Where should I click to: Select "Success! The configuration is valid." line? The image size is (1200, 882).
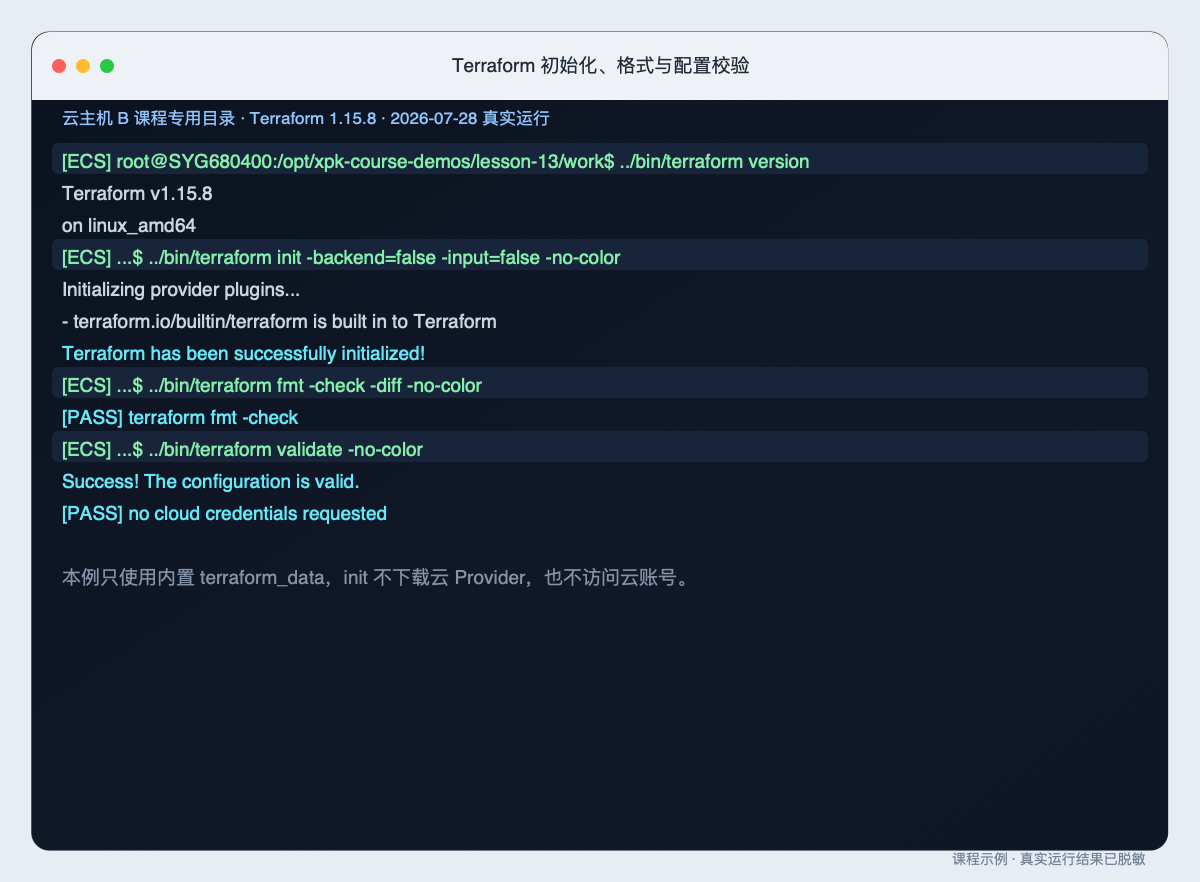point(211,481)
